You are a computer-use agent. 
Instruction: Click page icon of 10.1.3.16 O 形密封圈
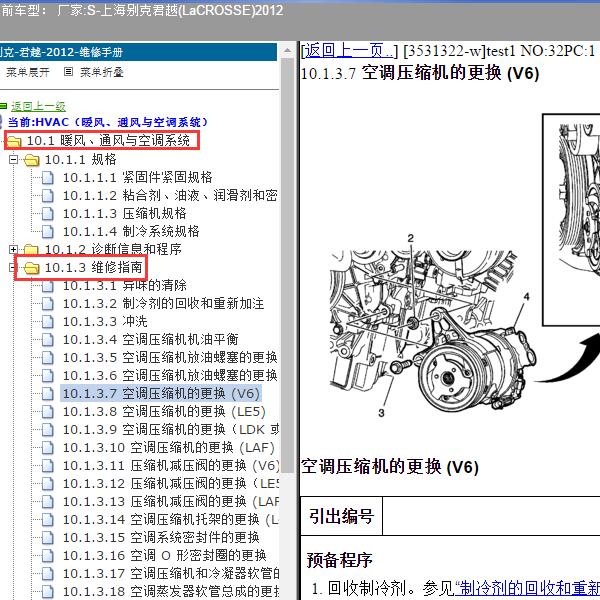pyautogui.click(x=47, y=556)
